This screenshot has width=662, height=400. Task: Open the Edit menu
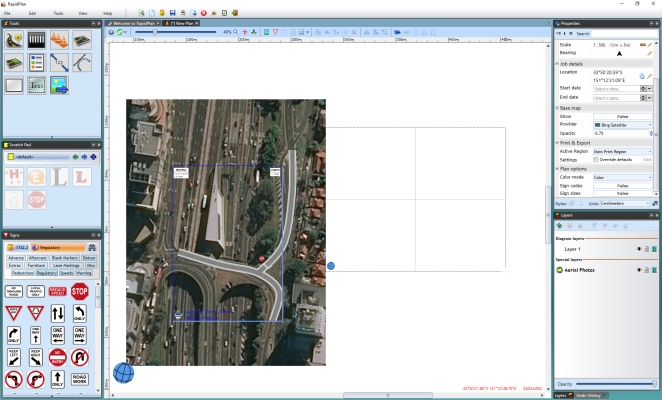tap(32, 13)
